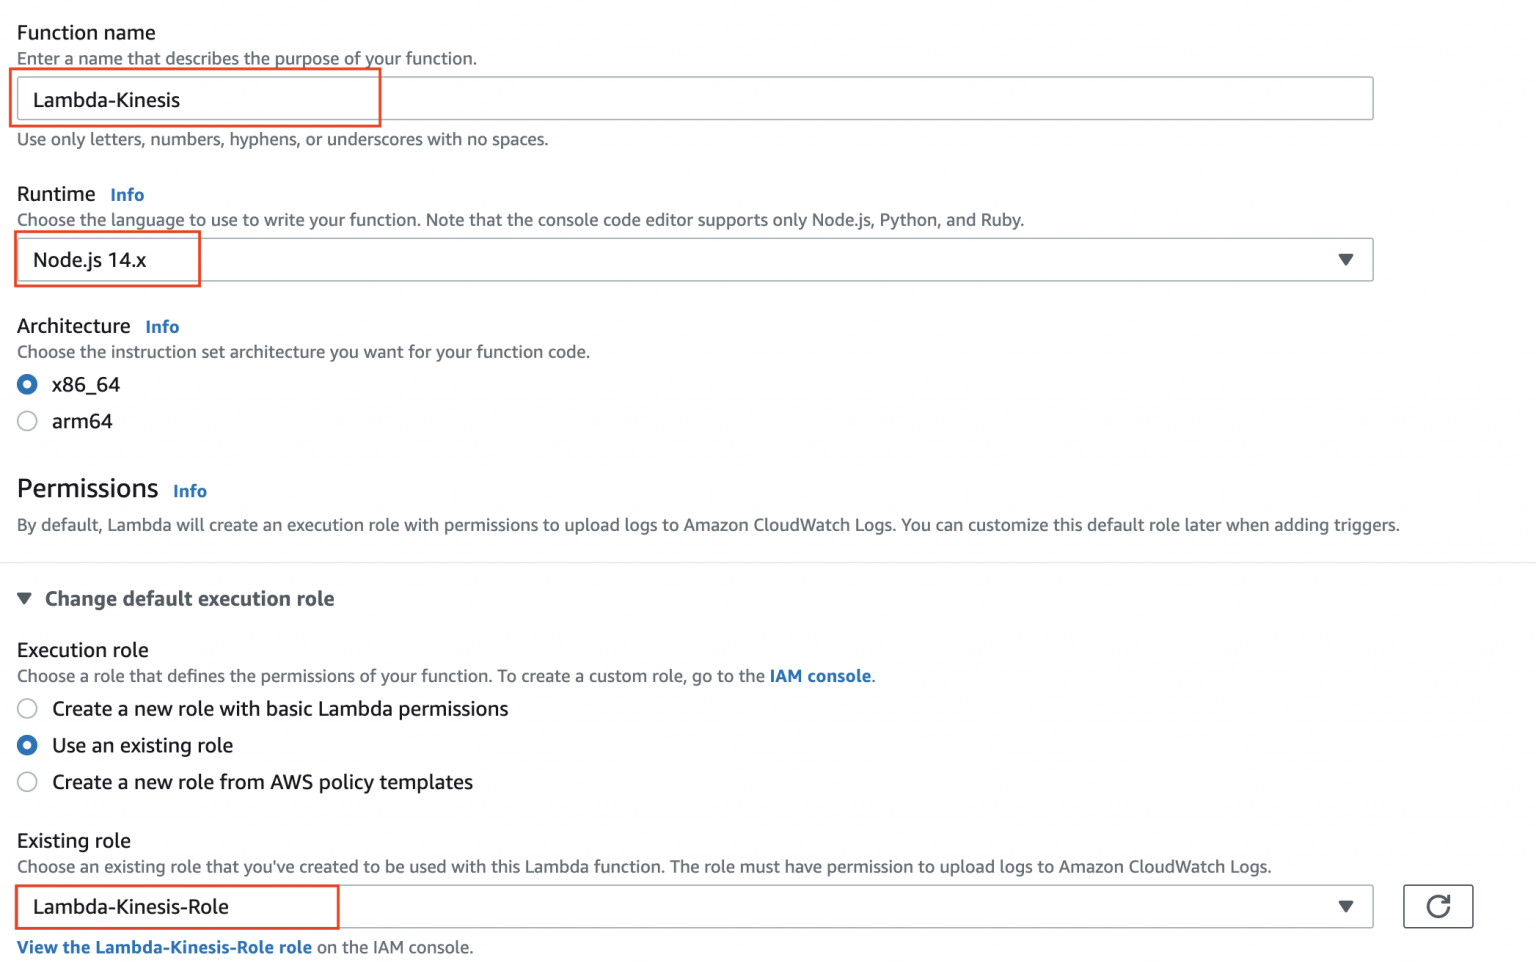
Task: Click the Change default execution role heading
Action: (x=189, y=598)
